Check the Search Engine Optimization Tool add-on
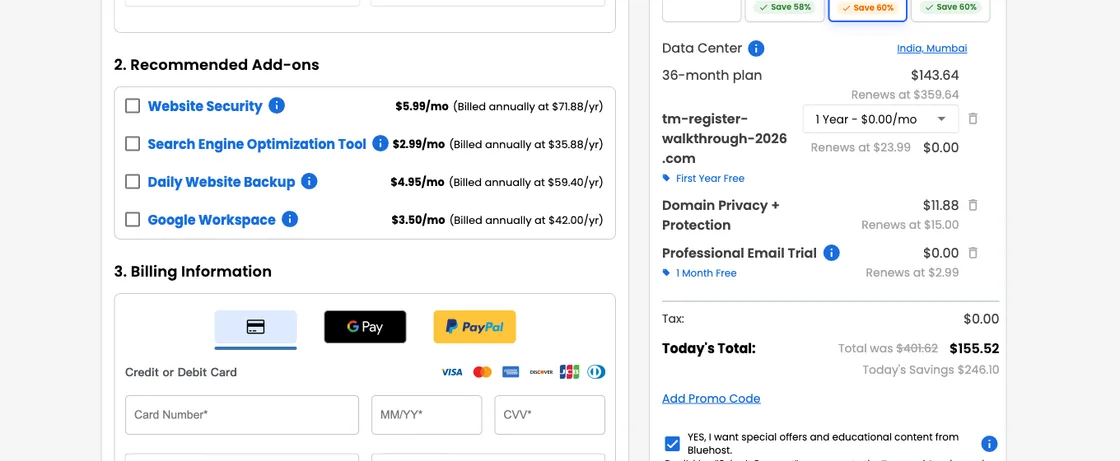The image size is (1120, 461). tap(132, 144)
